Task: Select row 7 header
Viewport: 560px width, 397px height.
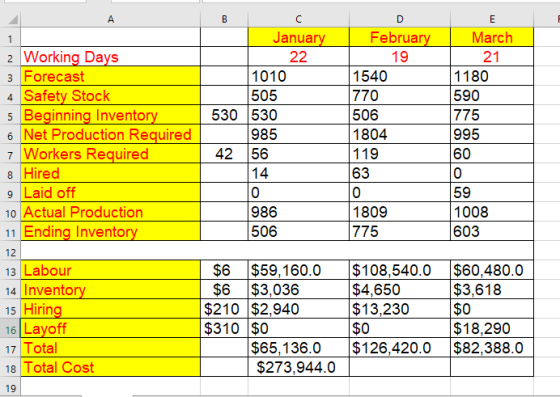Action: [x=10, y=154]
